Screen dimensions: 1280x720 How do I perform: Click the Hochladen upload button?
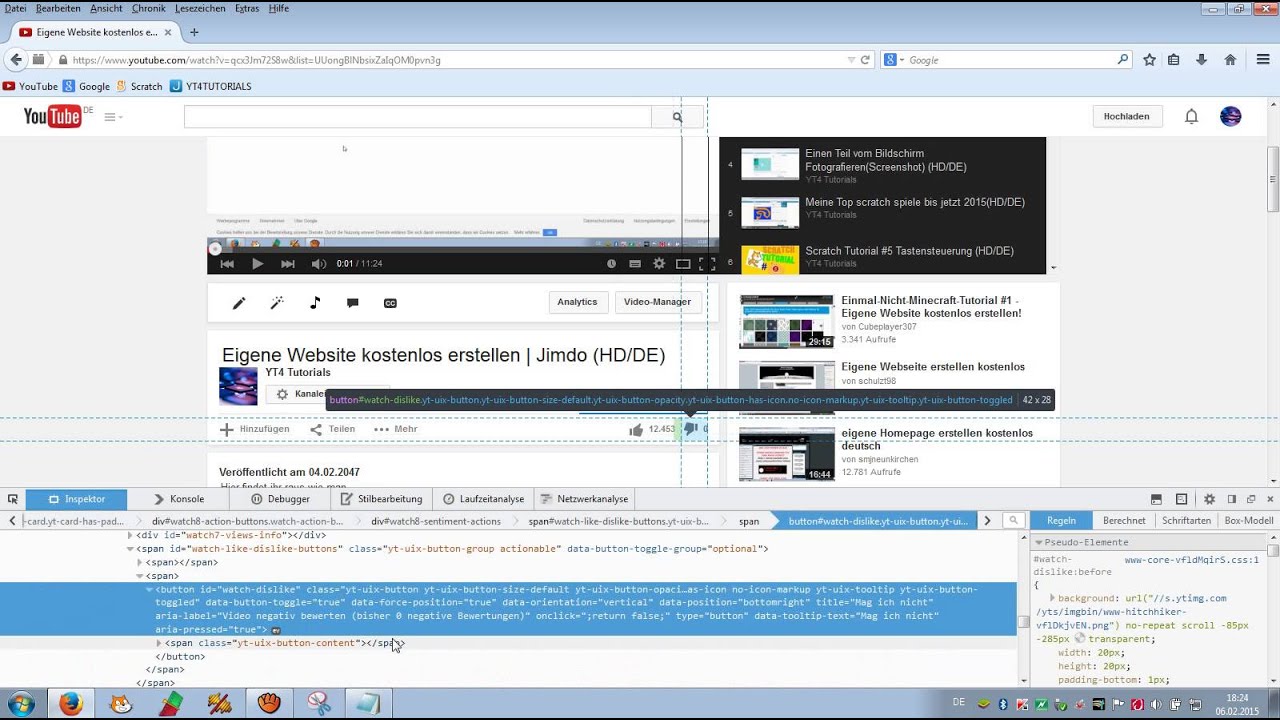(x=1126, y=117)
